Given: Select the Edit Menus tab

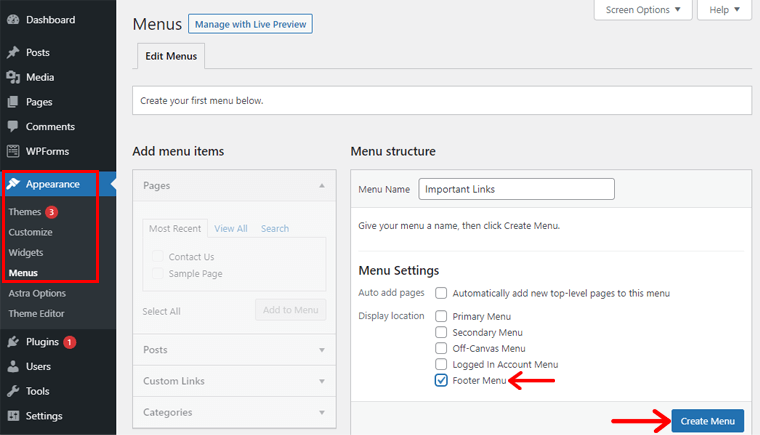Looking at the screenshot, I should click(x=169, y=57).
